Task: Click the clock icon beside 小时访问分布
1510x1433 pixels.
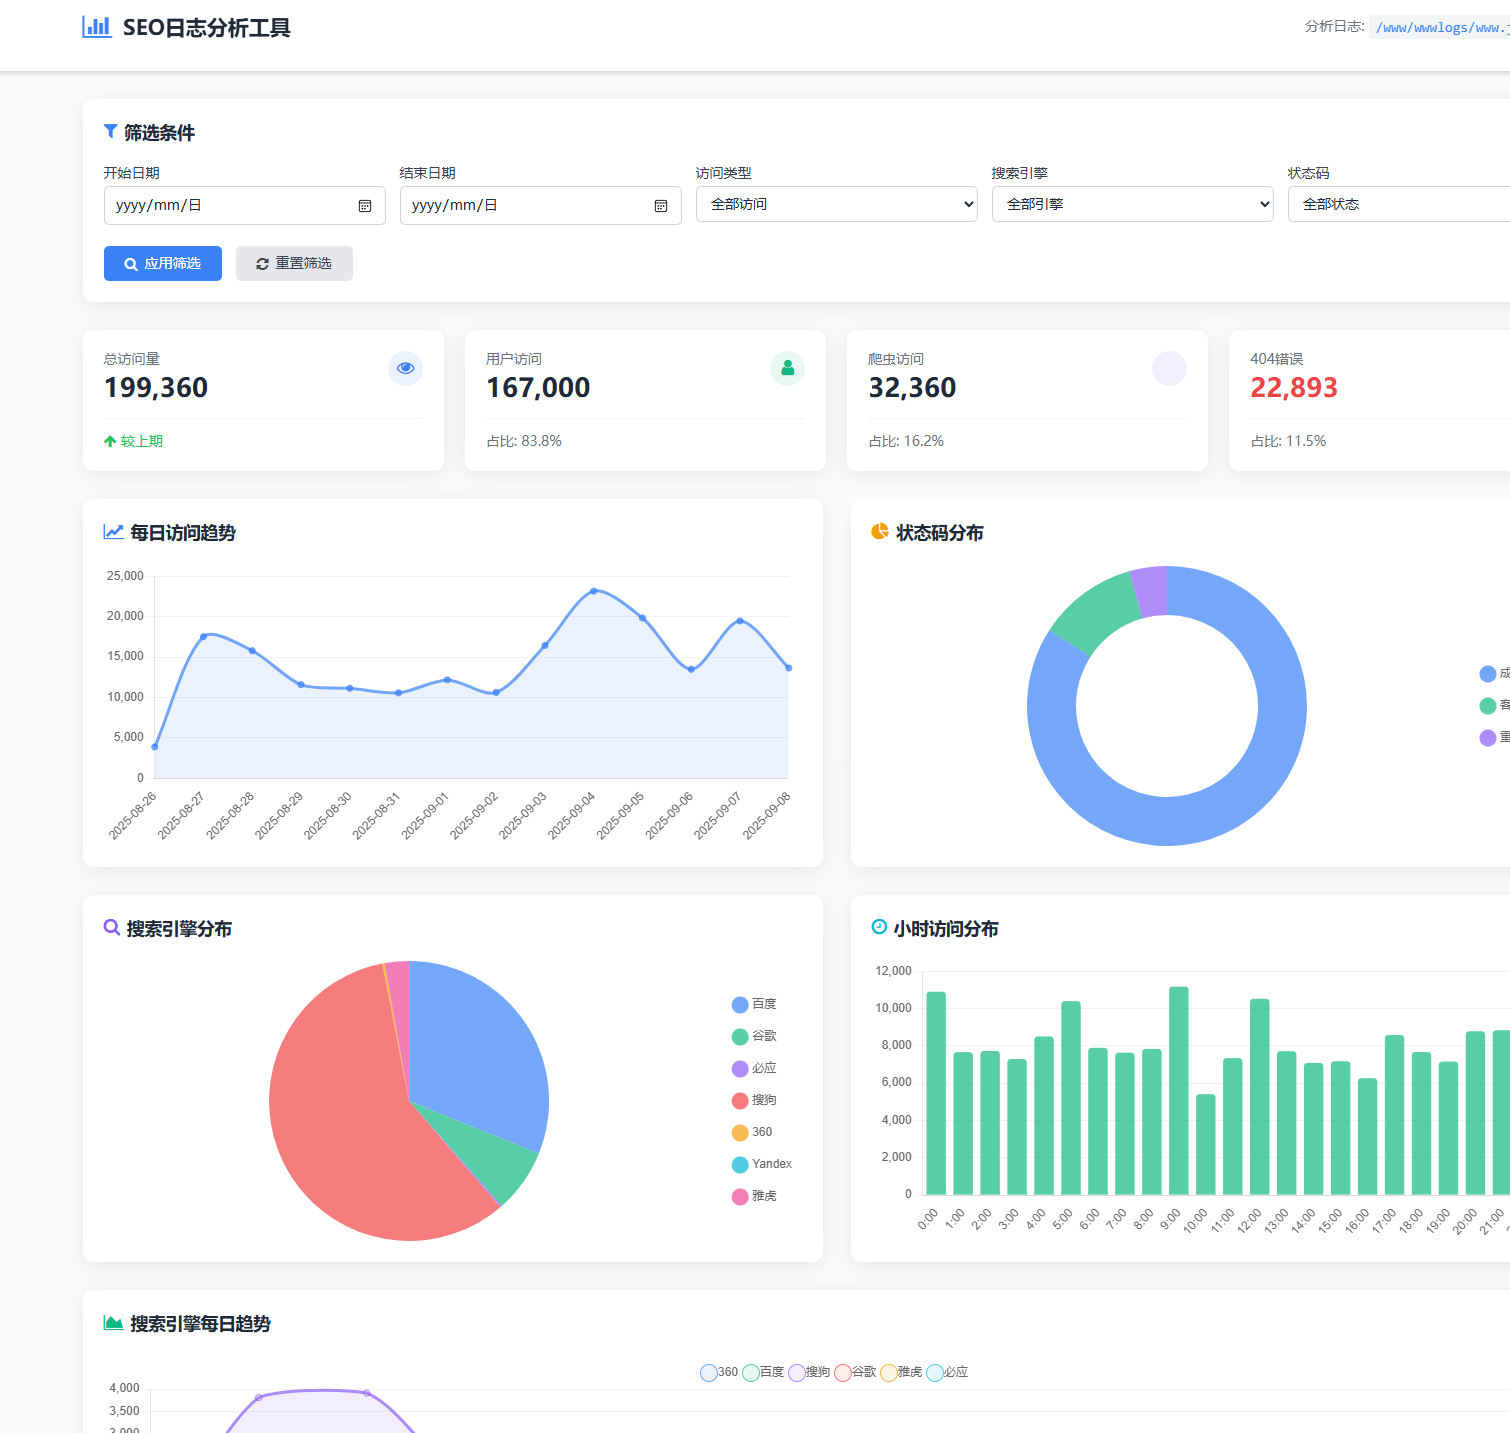Action: pos(879,927)
